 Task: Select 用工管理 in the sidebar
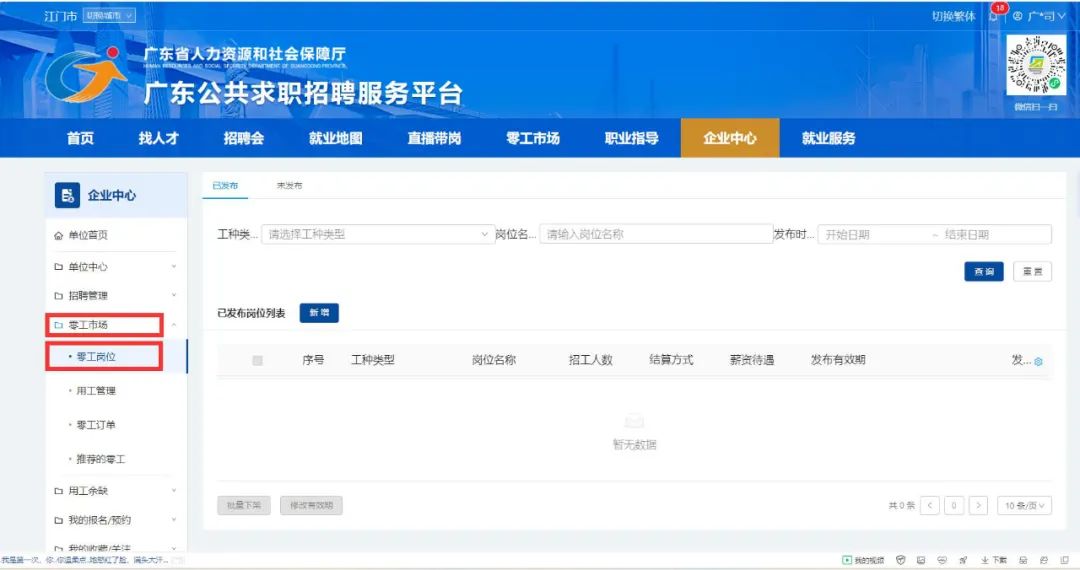pos(96,391)
